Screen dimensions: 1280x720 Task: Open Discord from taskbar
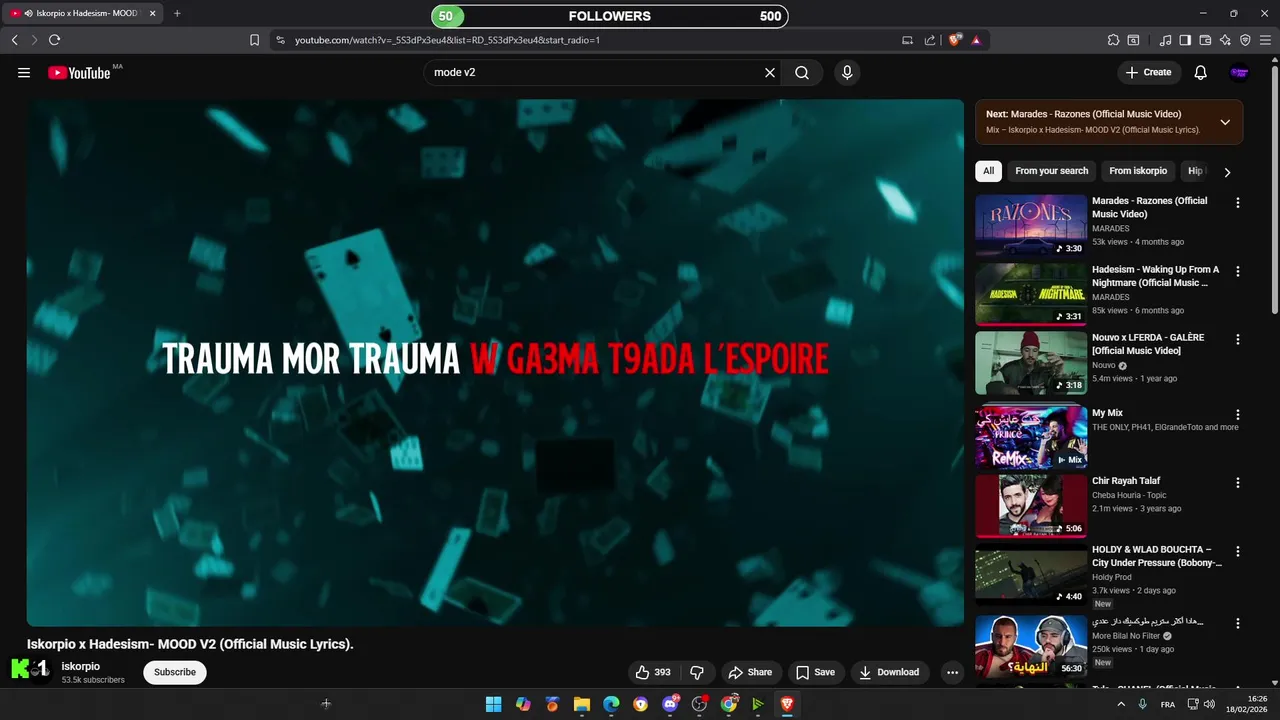[670, 704]
